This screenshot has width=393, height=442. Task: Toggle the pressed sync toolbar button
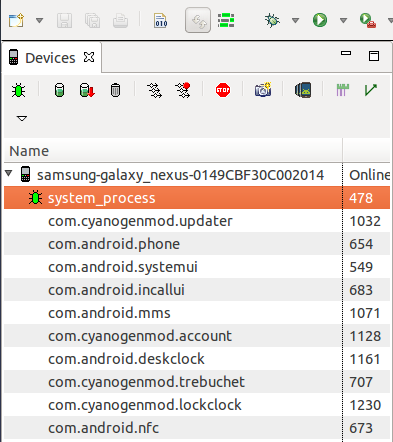pos(198,20)
